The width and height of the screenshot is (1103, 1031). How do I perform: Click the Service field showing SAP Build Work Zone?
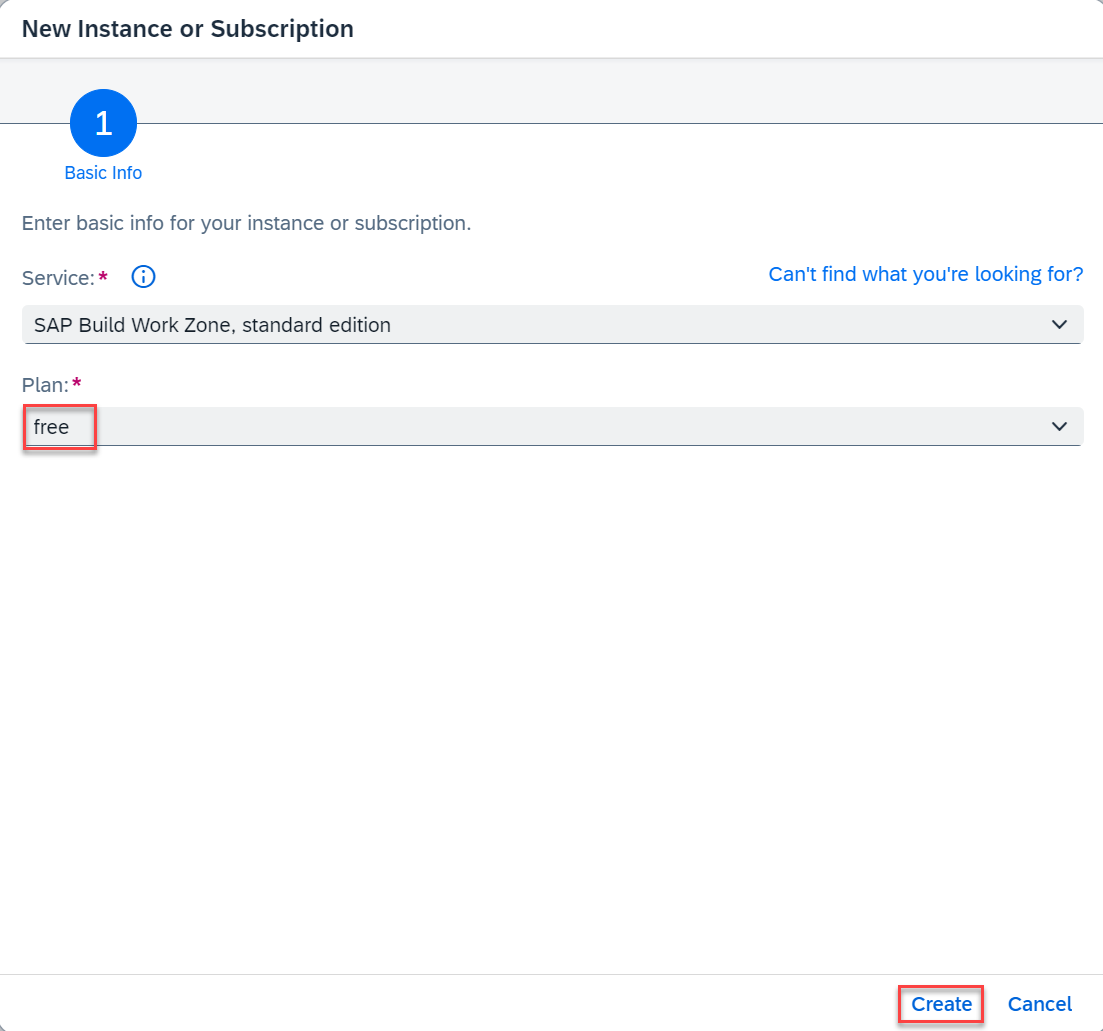pyautogui.click(x=552, y=324)
